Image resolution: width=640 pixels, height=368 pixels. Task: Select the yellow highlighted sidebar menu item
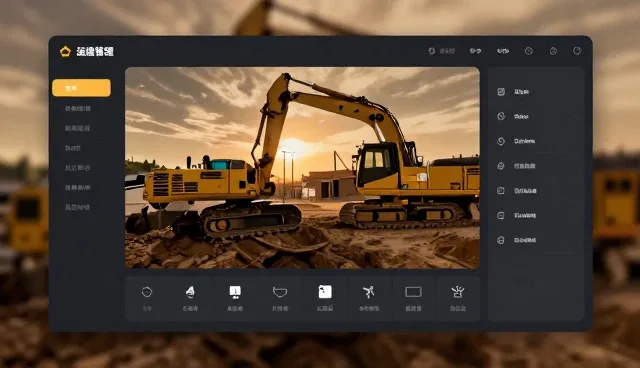tap(81, 88)
